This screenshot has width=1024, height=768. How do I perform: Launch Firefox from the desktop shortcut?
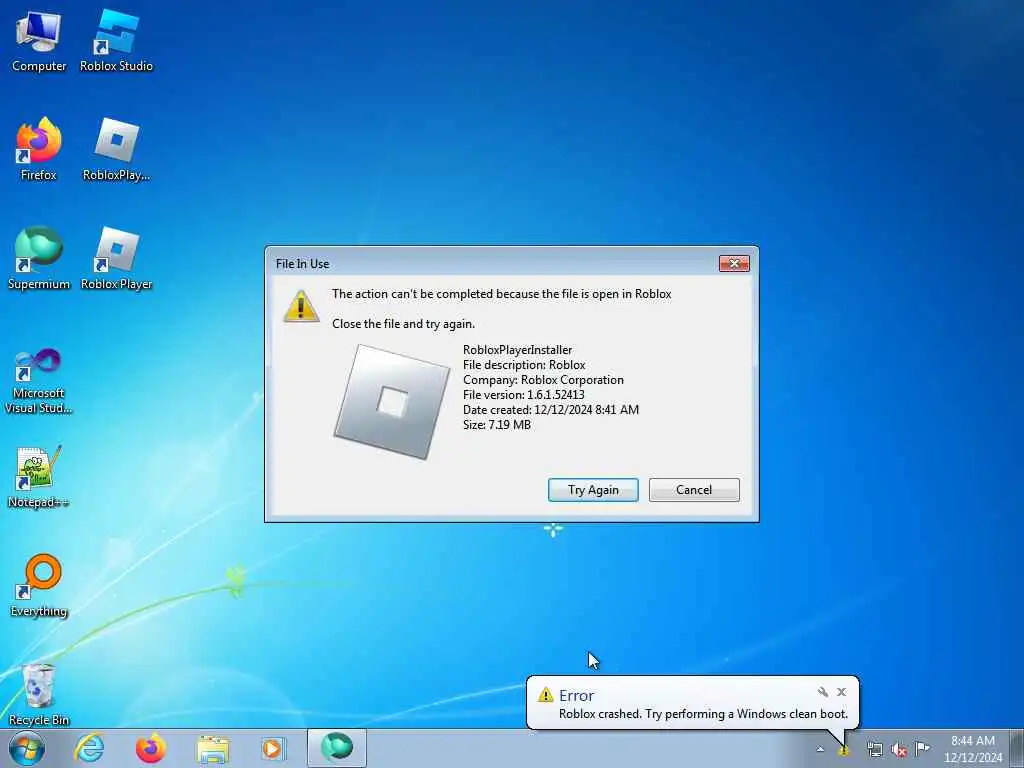[39, 150]
